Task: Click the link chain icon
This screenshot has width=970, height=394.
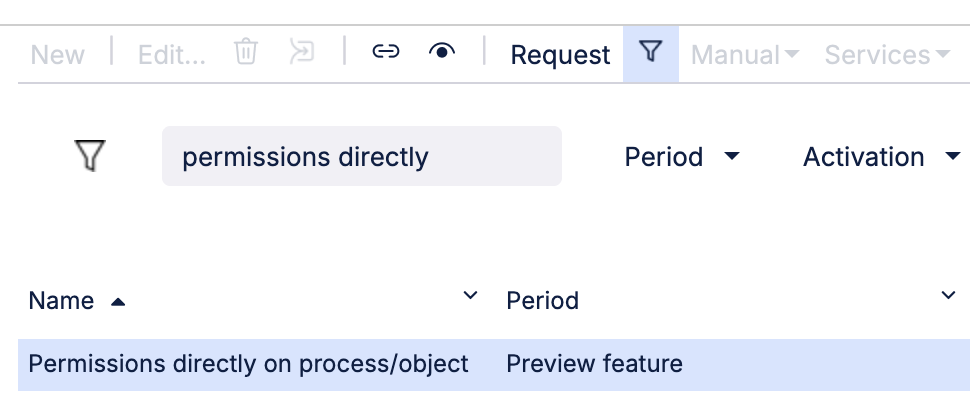Action: [x=385, y=51]
